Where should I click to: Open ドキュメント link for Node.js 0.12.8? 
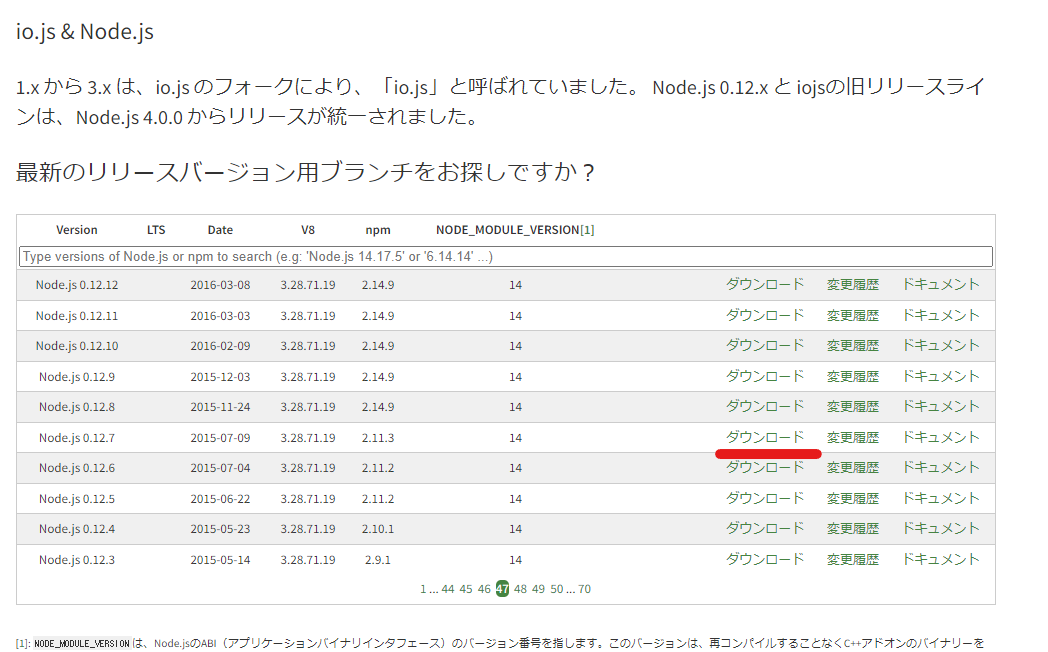940,407
